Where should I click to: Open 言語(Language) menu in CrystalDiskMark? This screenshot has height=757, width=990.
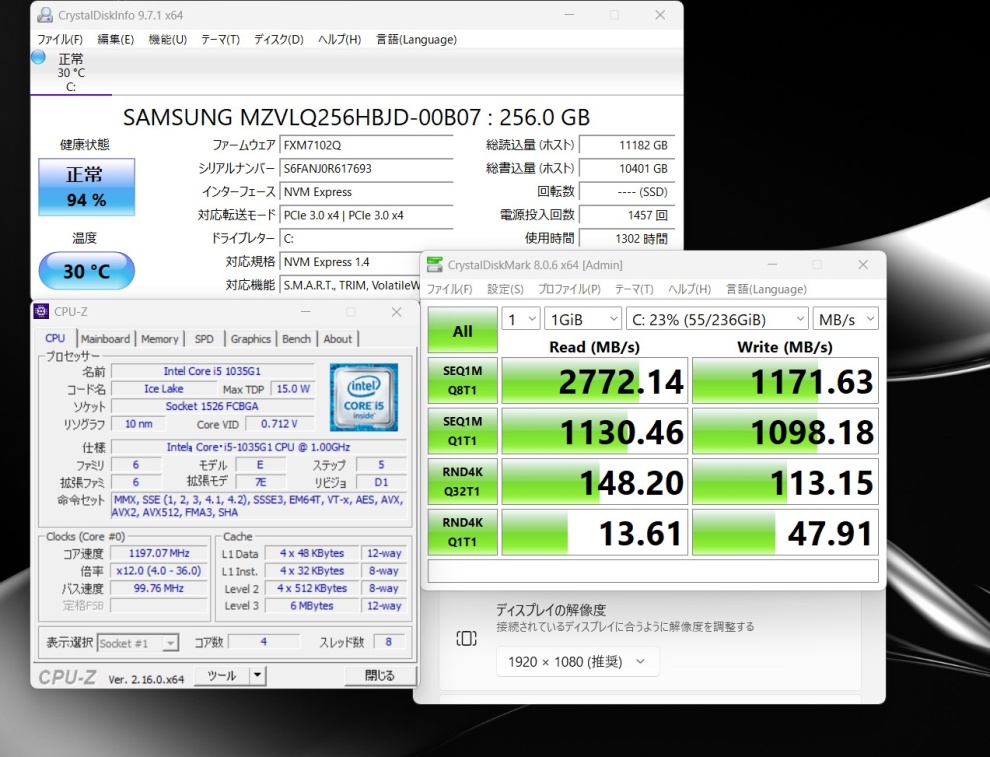pos(766,289)
